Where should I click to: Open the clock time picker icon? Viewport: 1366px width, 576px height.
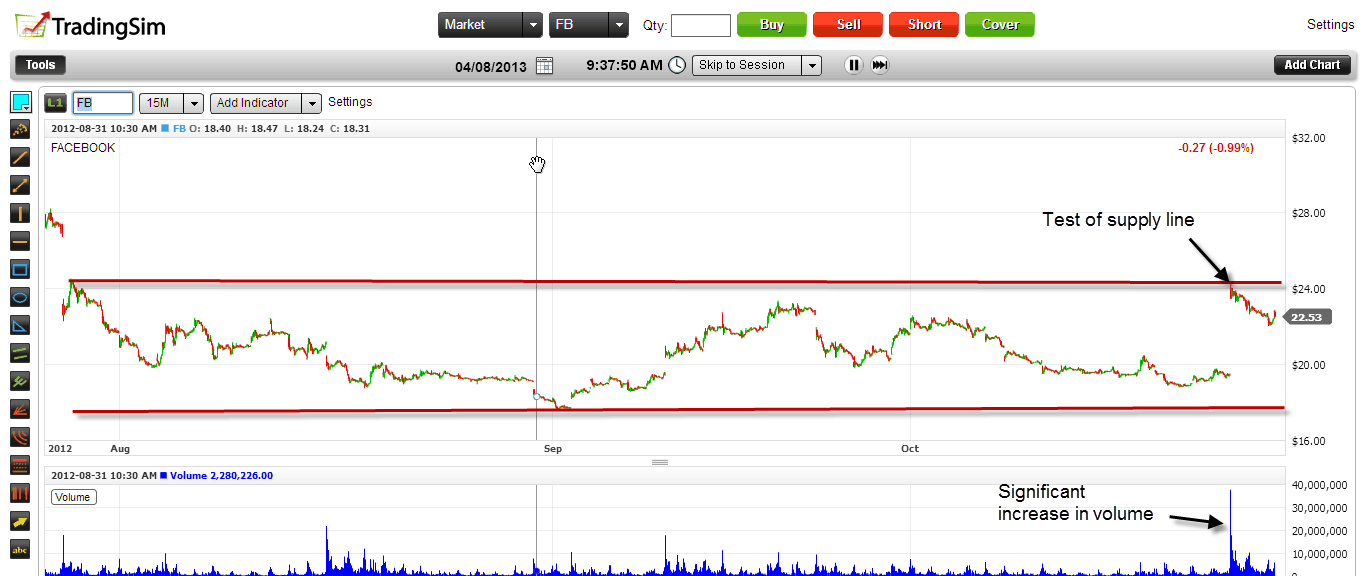coord(677,65)
